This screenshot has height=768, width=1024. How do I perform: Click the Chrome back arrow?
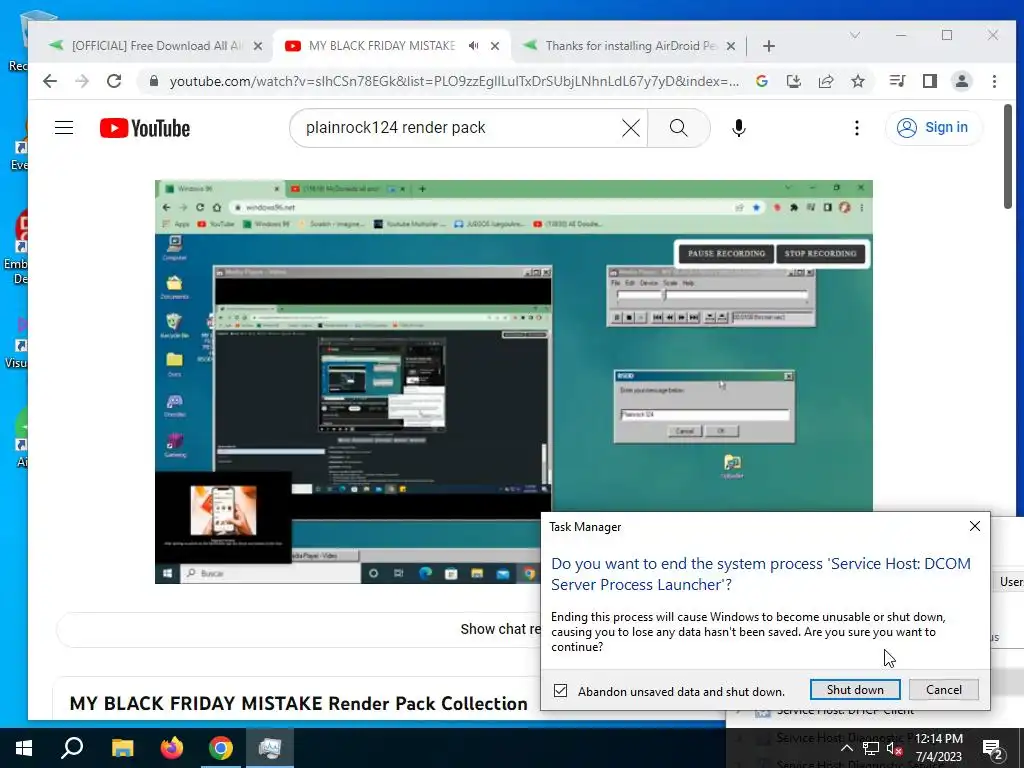pos(50,81)
